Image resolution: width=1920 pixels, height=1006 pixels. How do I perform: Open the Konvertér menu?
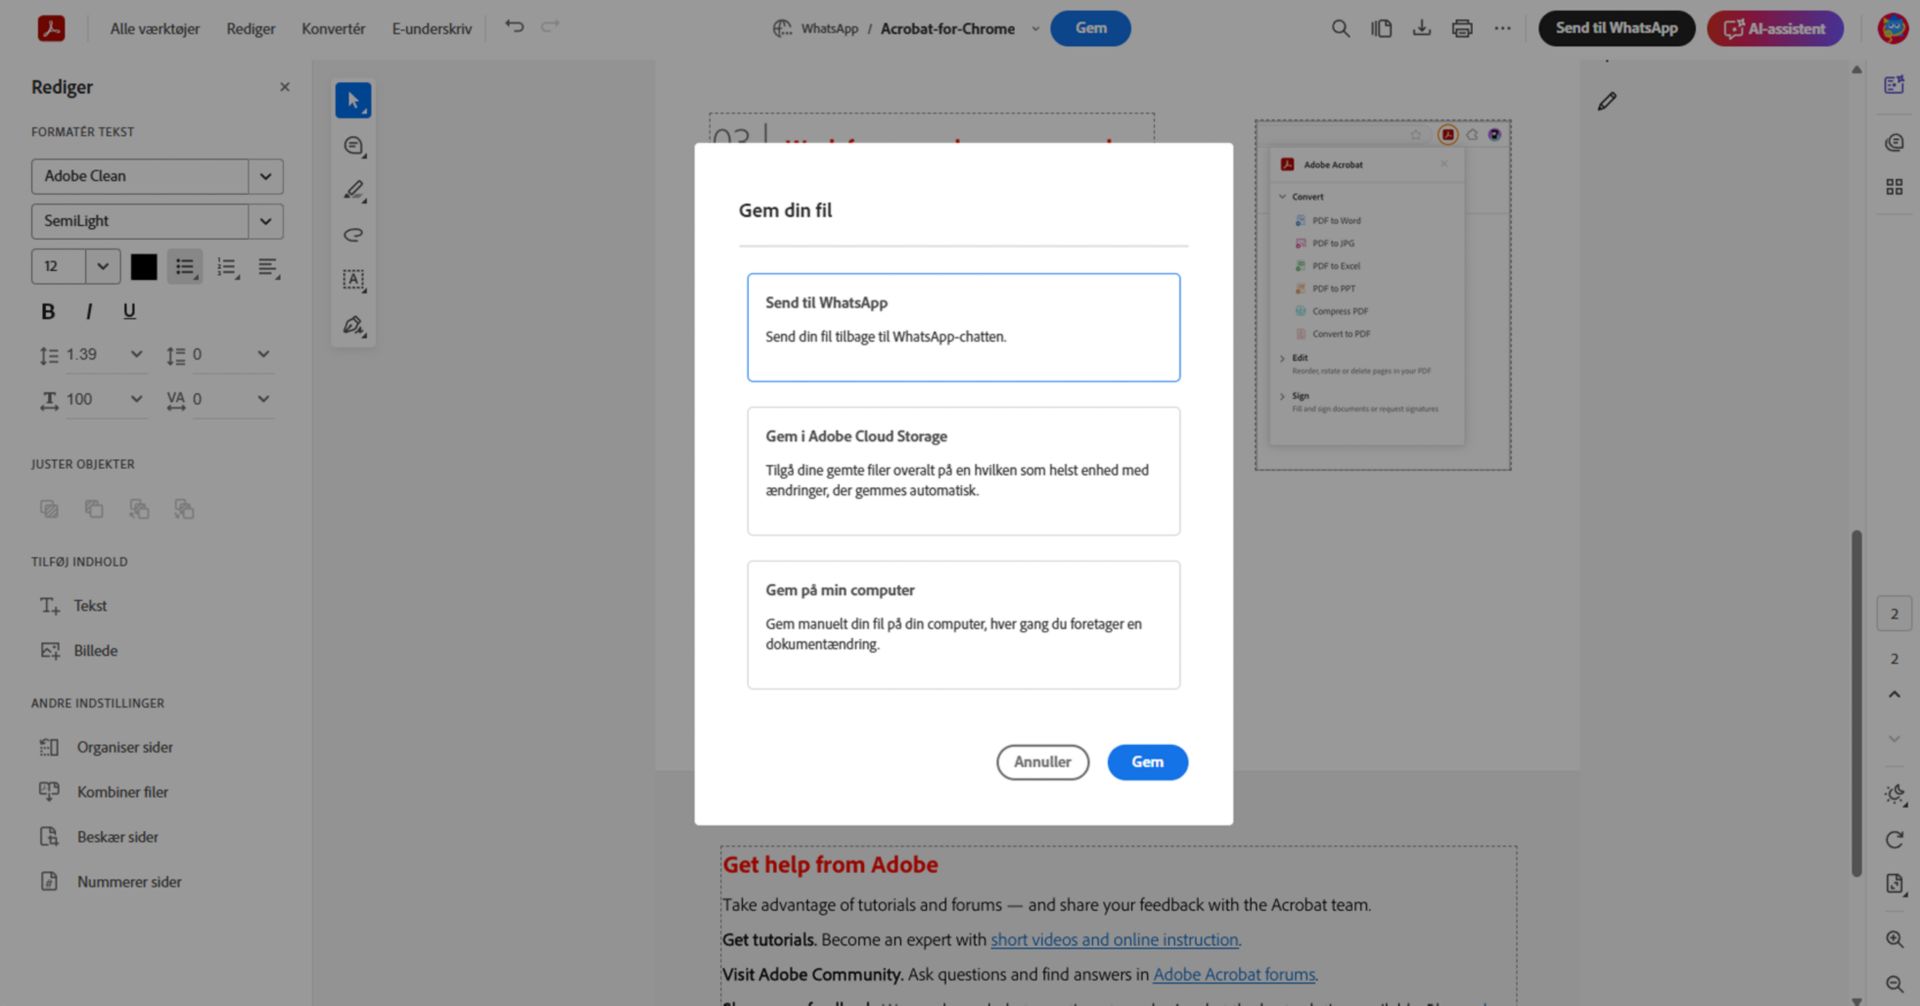click(333, 28)
